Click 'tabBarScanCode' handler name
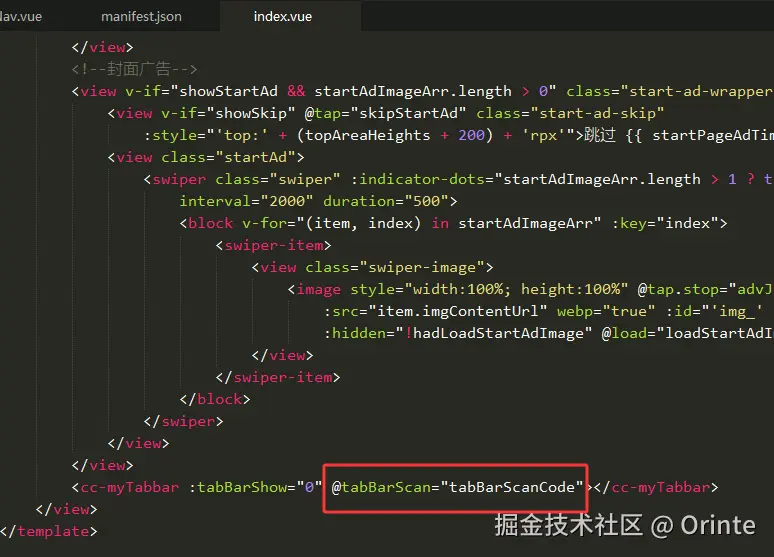This screenshot has height=557, width=774. point(512,487)
